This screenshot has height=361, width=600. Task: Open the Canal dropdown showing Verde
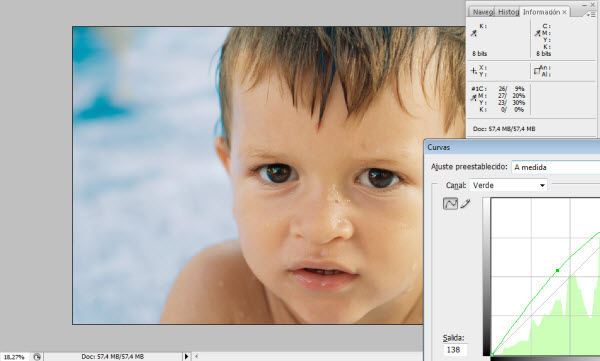pyautogui.click(x=509, y=185)
